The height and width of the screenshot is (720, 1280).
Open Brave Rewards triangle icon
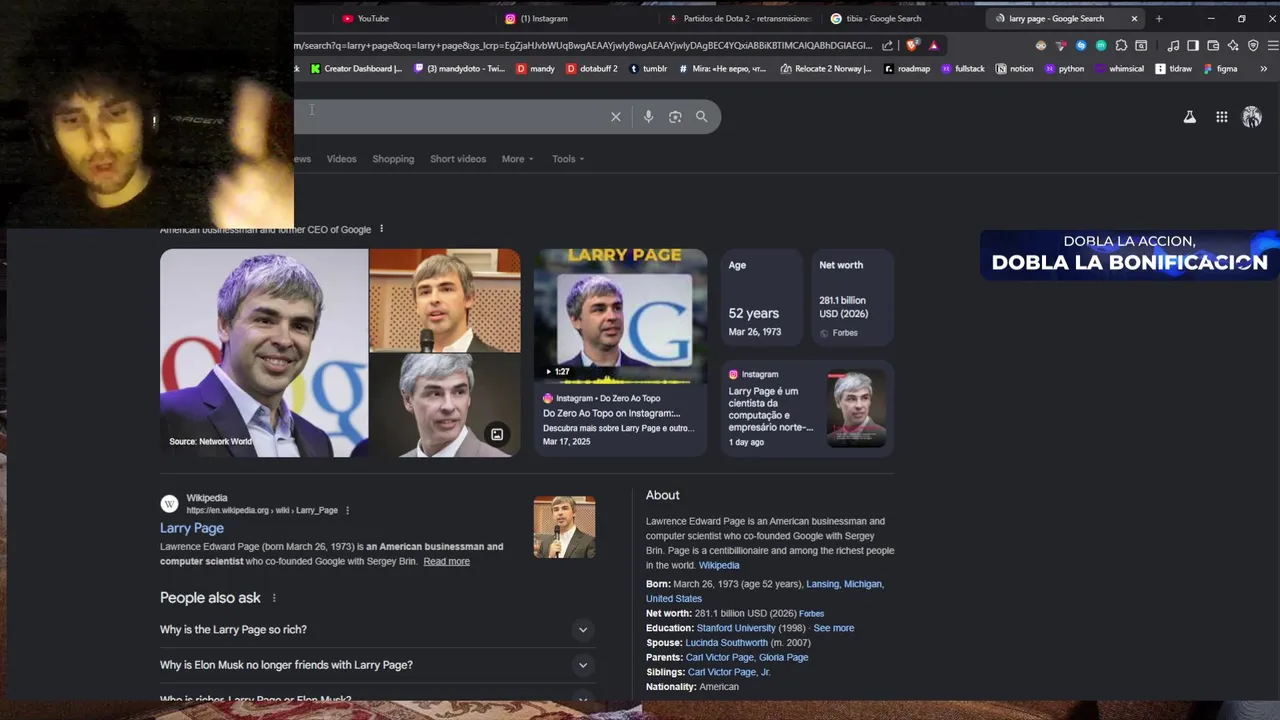tap(934, 45)
